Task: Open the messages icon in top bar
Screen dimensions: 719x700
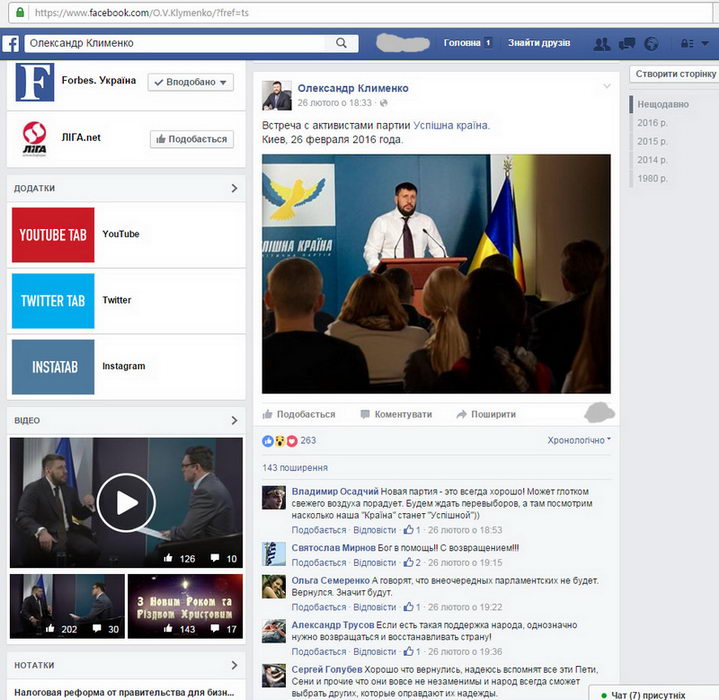Action: [627, 44]
